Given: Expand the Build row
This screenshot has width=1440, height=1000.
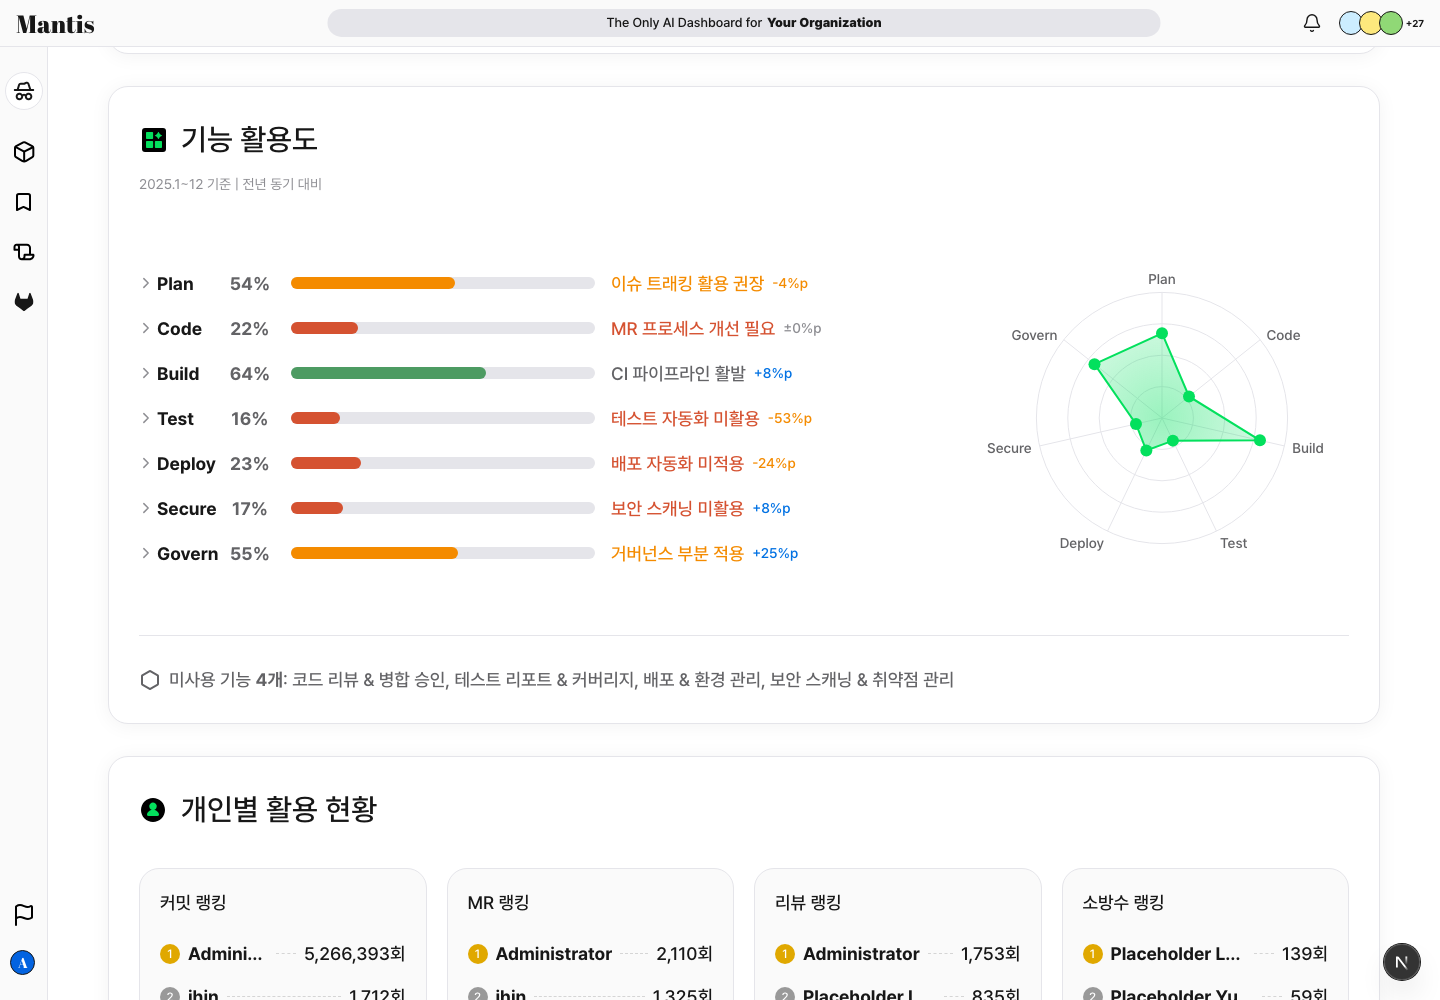Looking at the screenshot, I should (146, 373).
